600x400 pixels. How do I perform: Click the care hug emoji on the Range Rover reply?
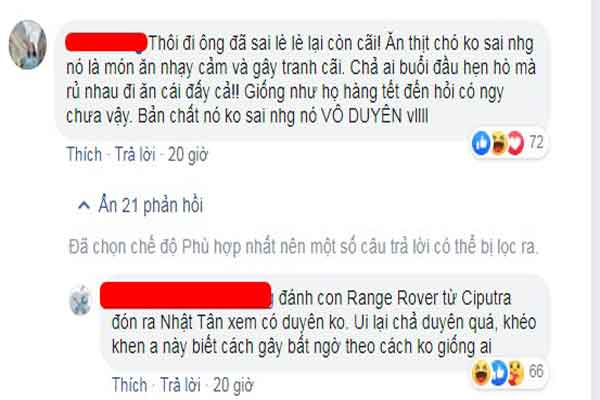tap(516, 372)
